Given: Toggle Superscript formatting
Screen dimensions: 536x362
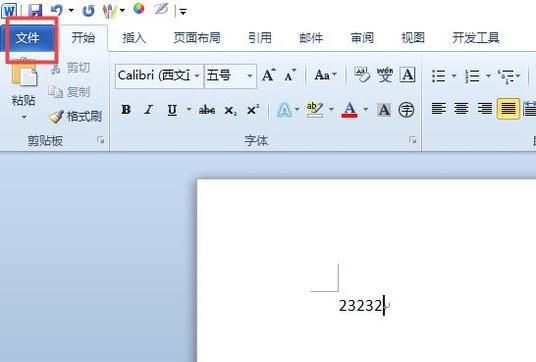Looking at the screenshot, I should point(253,110).
